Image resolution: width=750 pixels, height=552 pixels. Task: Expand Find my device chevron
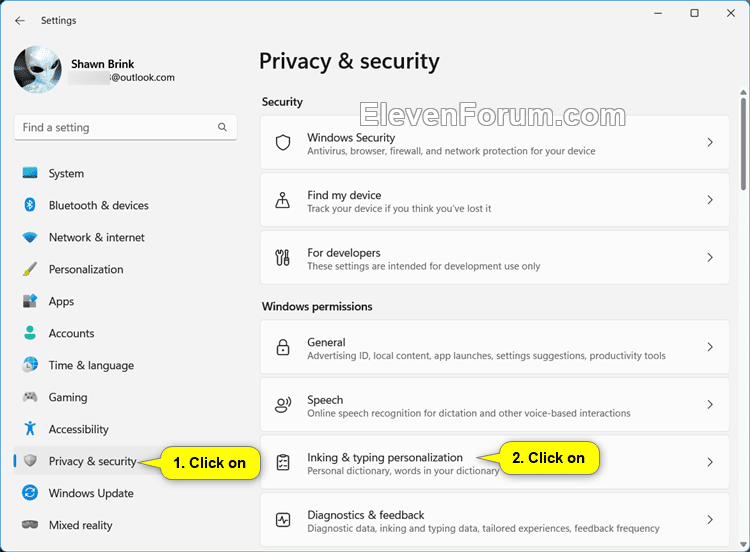pyautogui.click(x=710, y=200)
